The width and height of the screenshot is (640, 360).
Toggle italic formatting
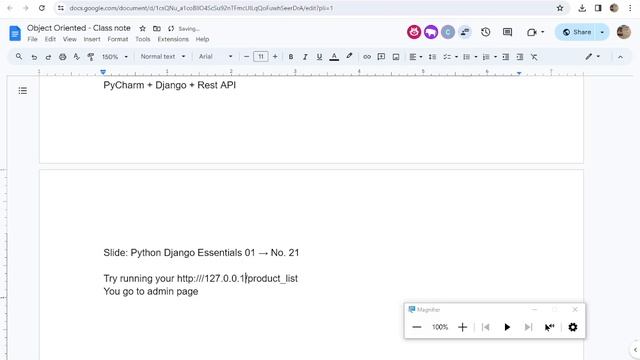pyautogui.click(x=305, y=57)
